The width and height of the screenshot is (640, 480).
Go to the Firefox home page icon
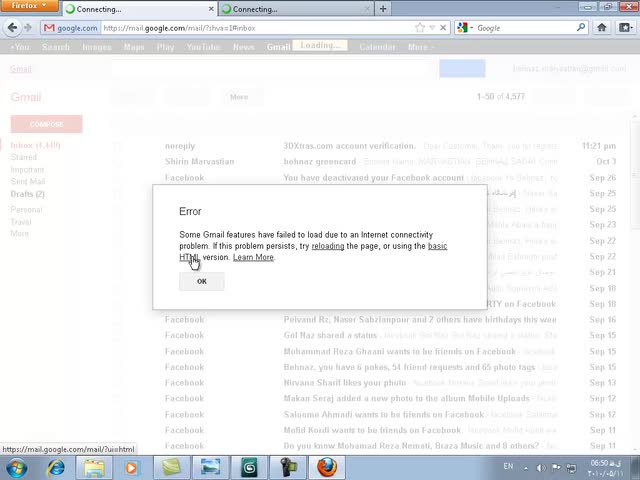point(602,28)
